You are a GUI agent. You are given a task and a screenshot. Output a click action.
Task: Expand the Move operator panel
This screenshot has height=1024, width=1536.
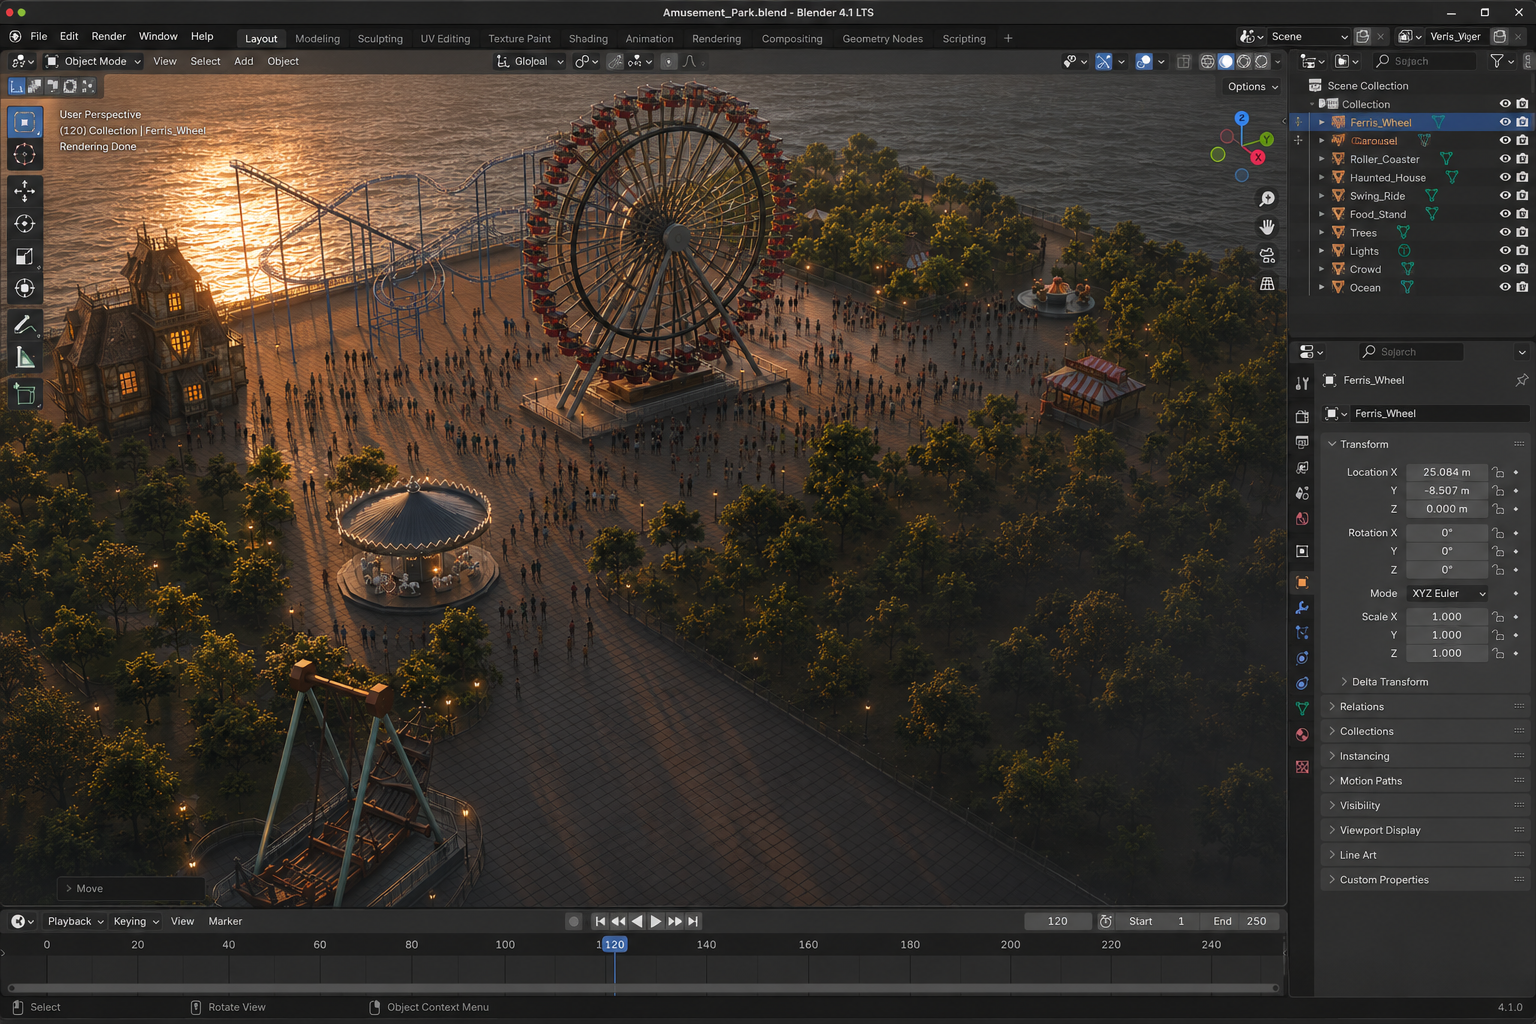pyautogui.click(x=132, y=888)
